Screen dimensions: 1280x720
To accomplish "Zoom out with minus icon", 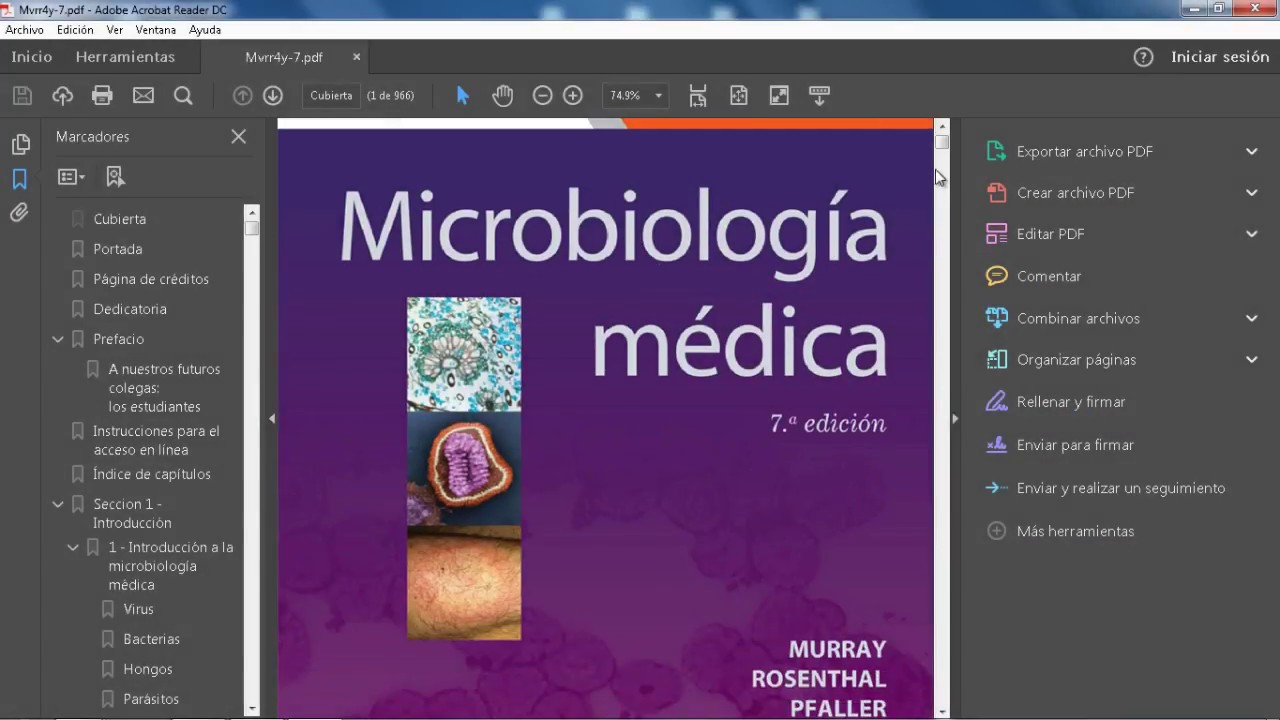I will click(x=542, y=96).
